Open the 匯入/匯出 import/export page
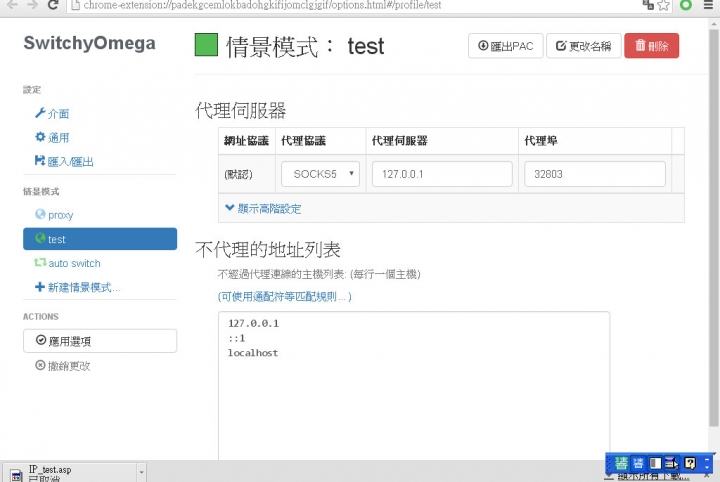The image size is (720, 482). [64, 161]
